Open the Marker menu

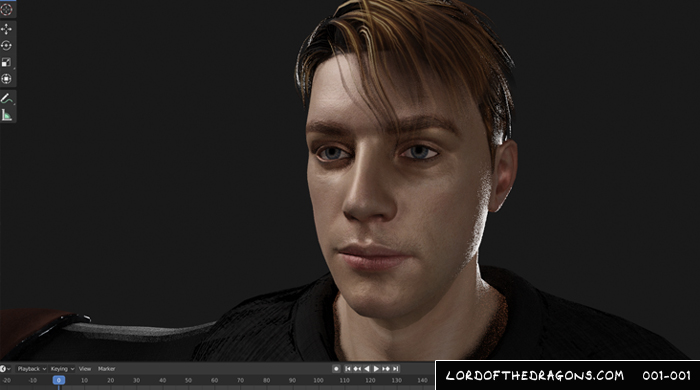107,369
